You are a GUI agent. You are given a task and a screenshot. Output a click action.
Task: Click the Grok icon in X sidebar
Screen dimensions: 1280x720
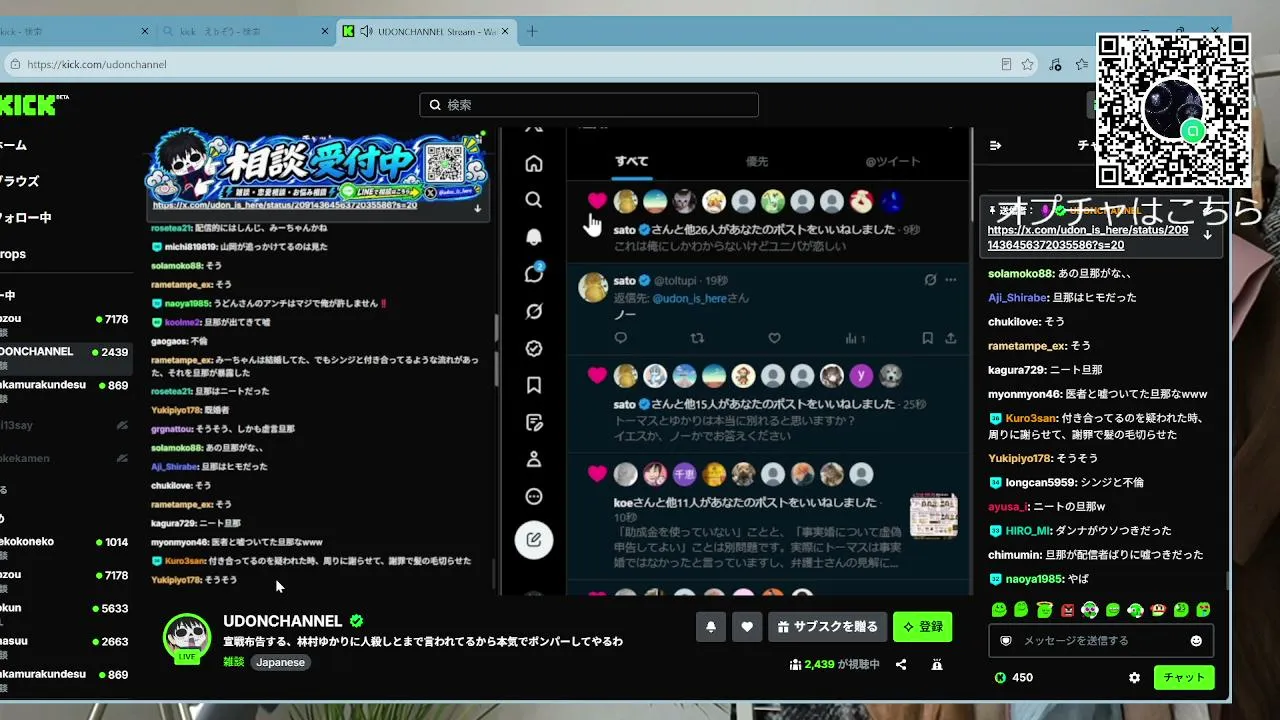pos(534,311)
